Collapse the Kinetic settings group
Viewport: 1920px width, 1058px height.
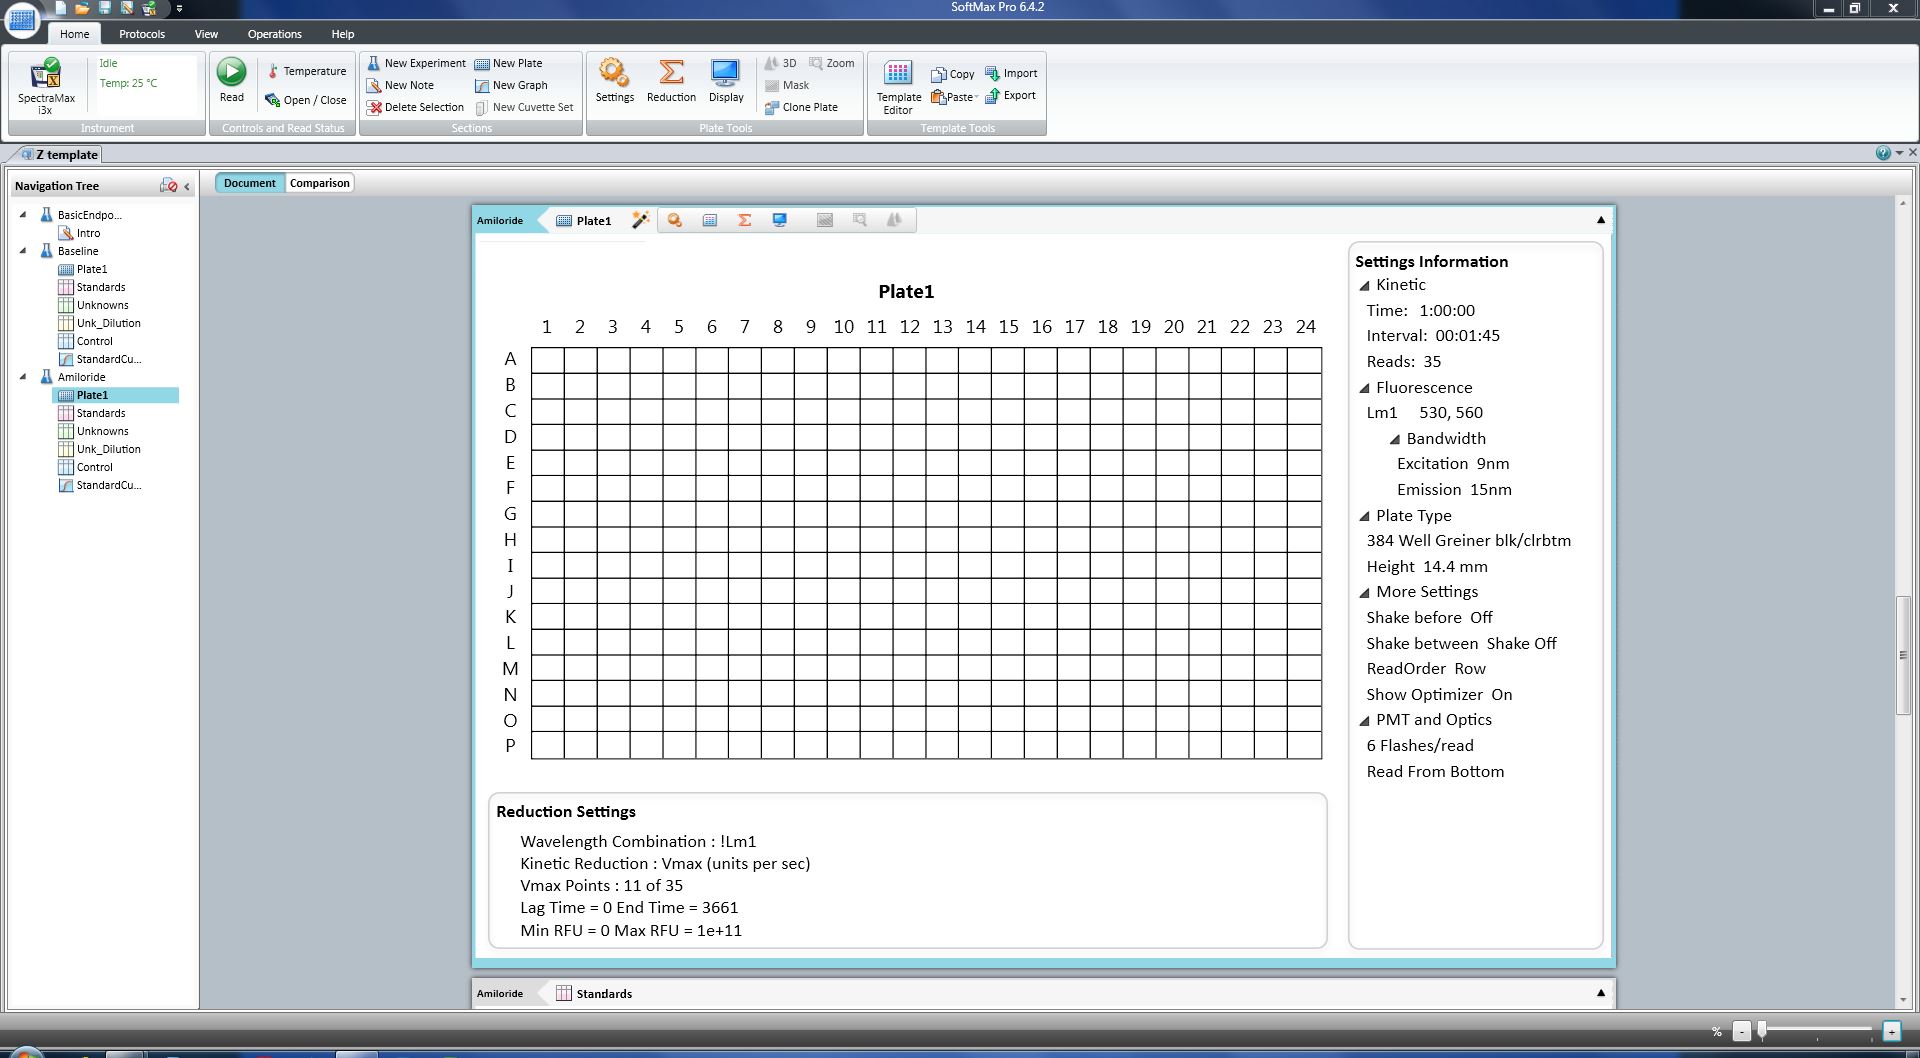pyautogui.click(x=1364, y=286)
